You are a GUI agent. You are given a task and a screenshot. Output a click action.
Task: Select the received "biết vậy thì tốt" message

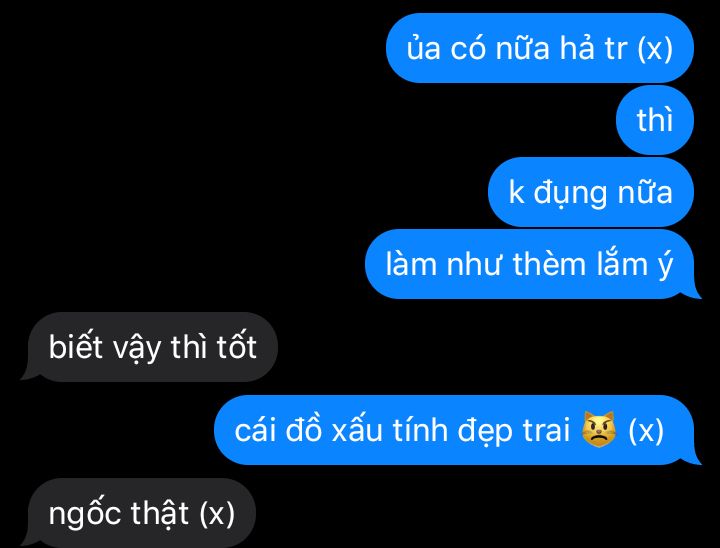149,347
